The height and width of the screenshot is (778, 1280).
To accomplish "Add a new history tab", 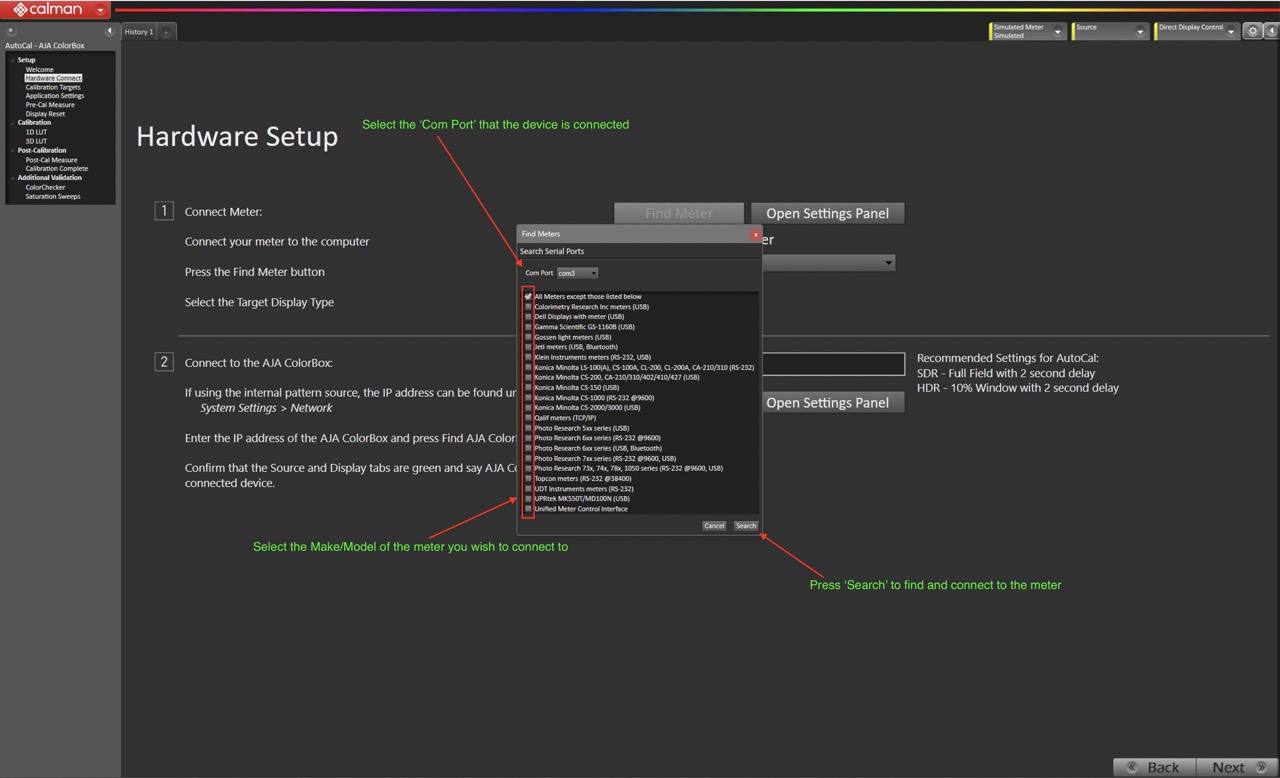I will coord(166,32).
